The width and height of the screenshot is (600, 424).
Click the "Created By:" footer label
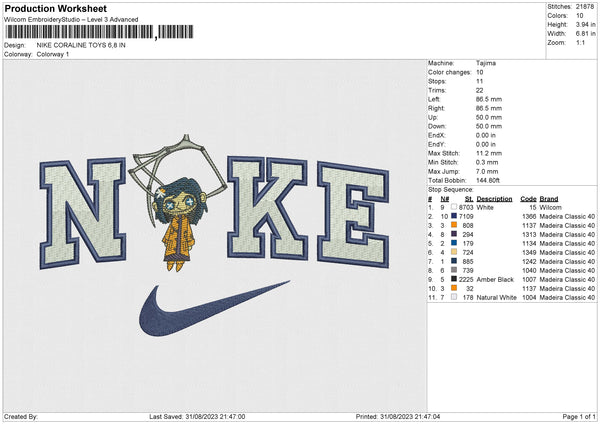click(x=21, y=416)
